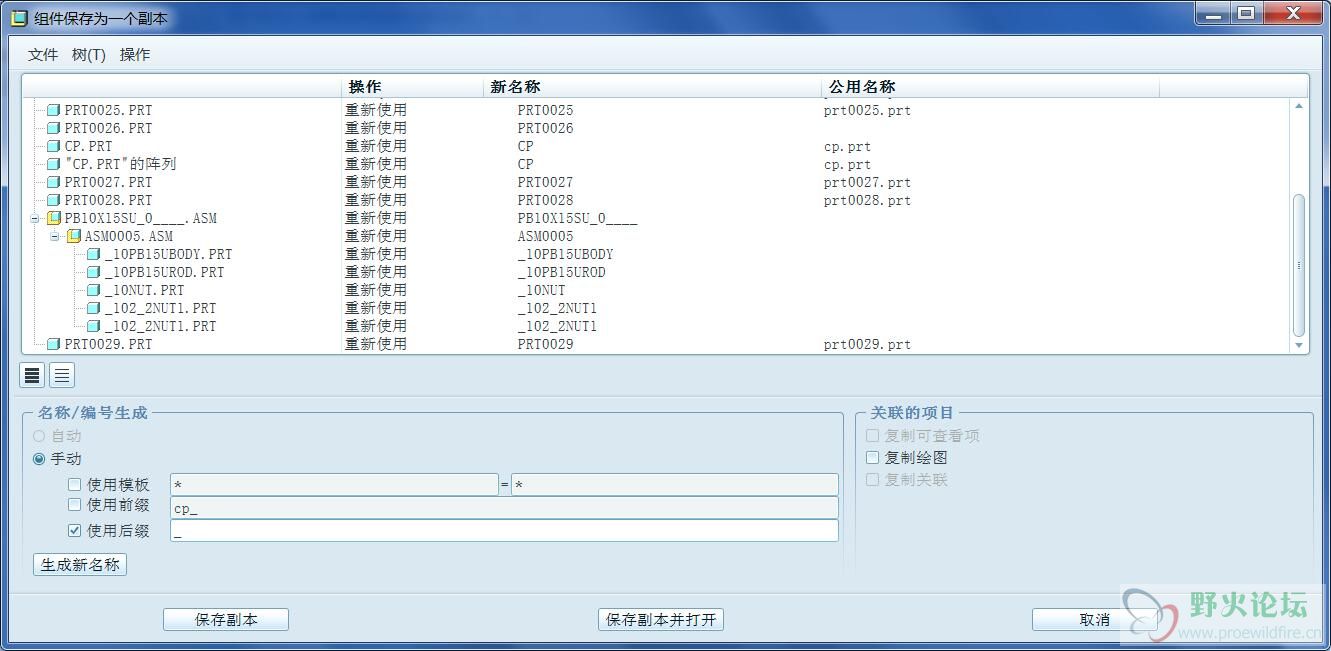The height and width of the screenshot is (651, 1331).
Task: Tick the 复制绘图 checkbox
Action: pos(872,458)
